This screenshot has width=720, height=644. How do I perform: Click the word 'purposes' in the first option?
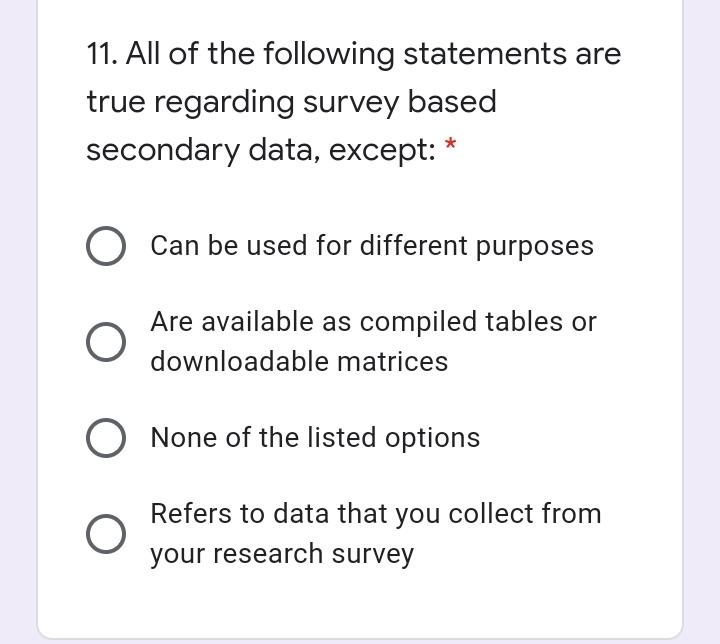click(534, 248)
